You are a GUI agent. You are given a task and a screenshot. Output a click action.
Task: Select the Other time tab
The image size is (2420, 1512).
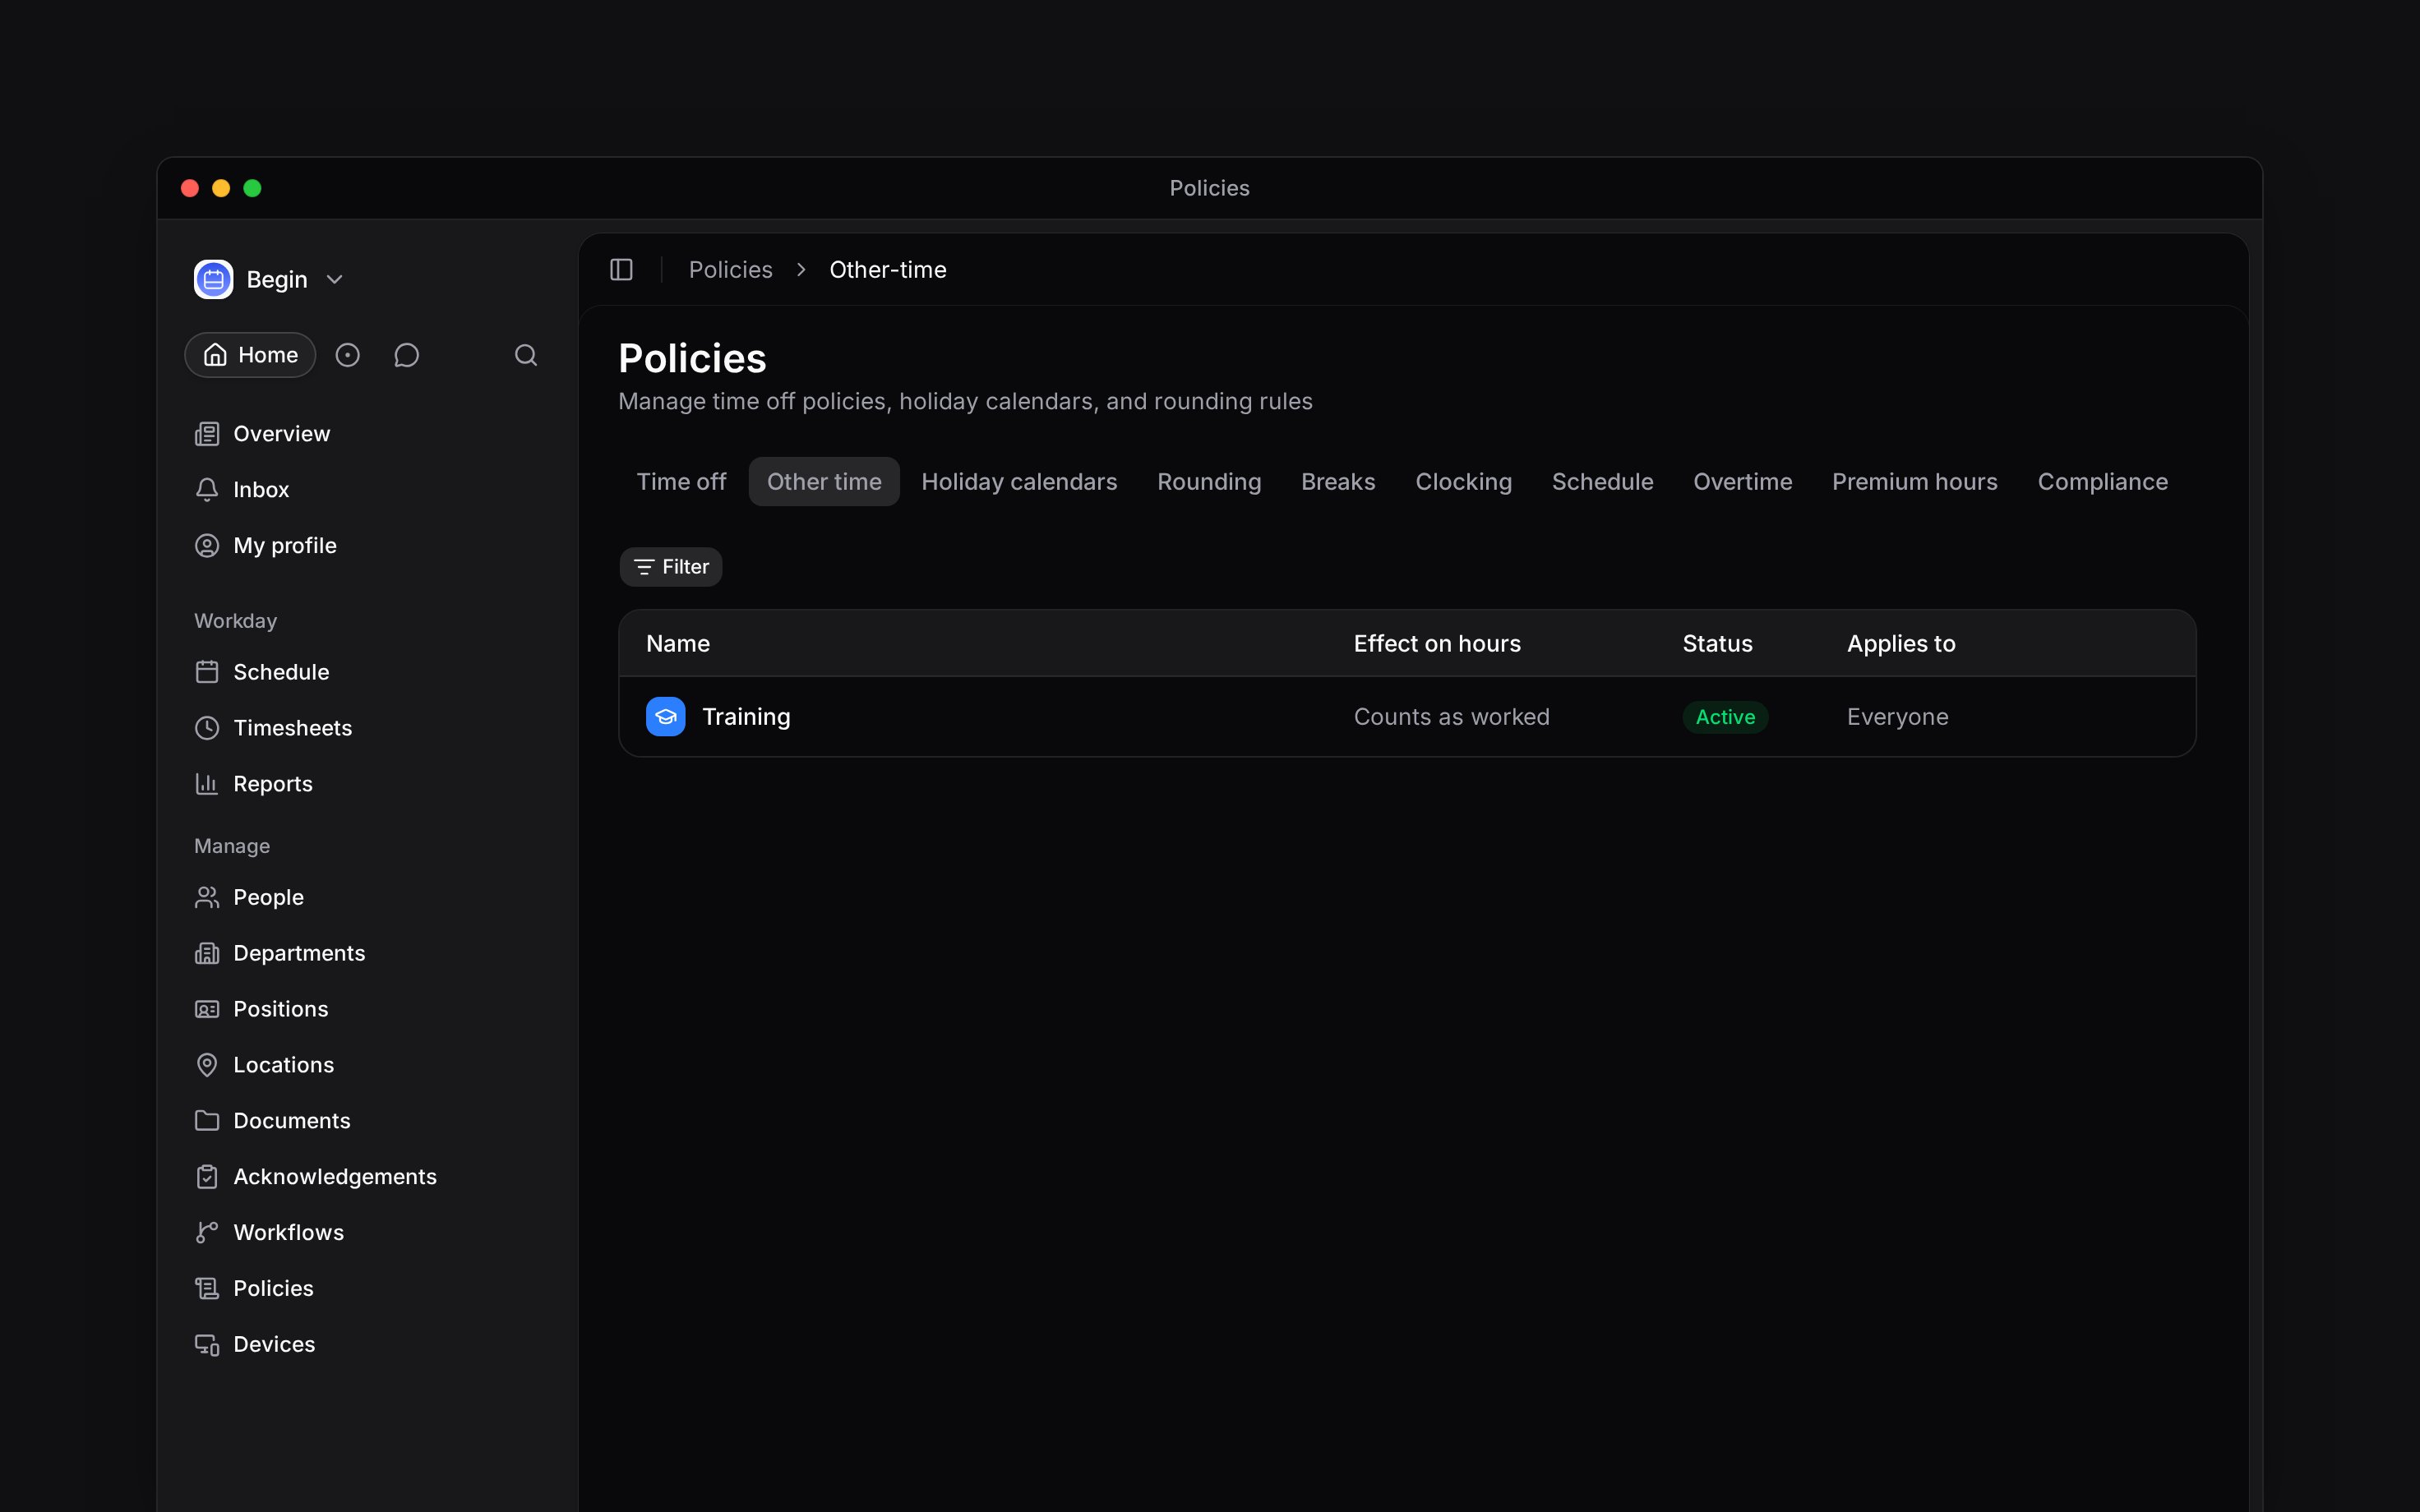point(824,482)
